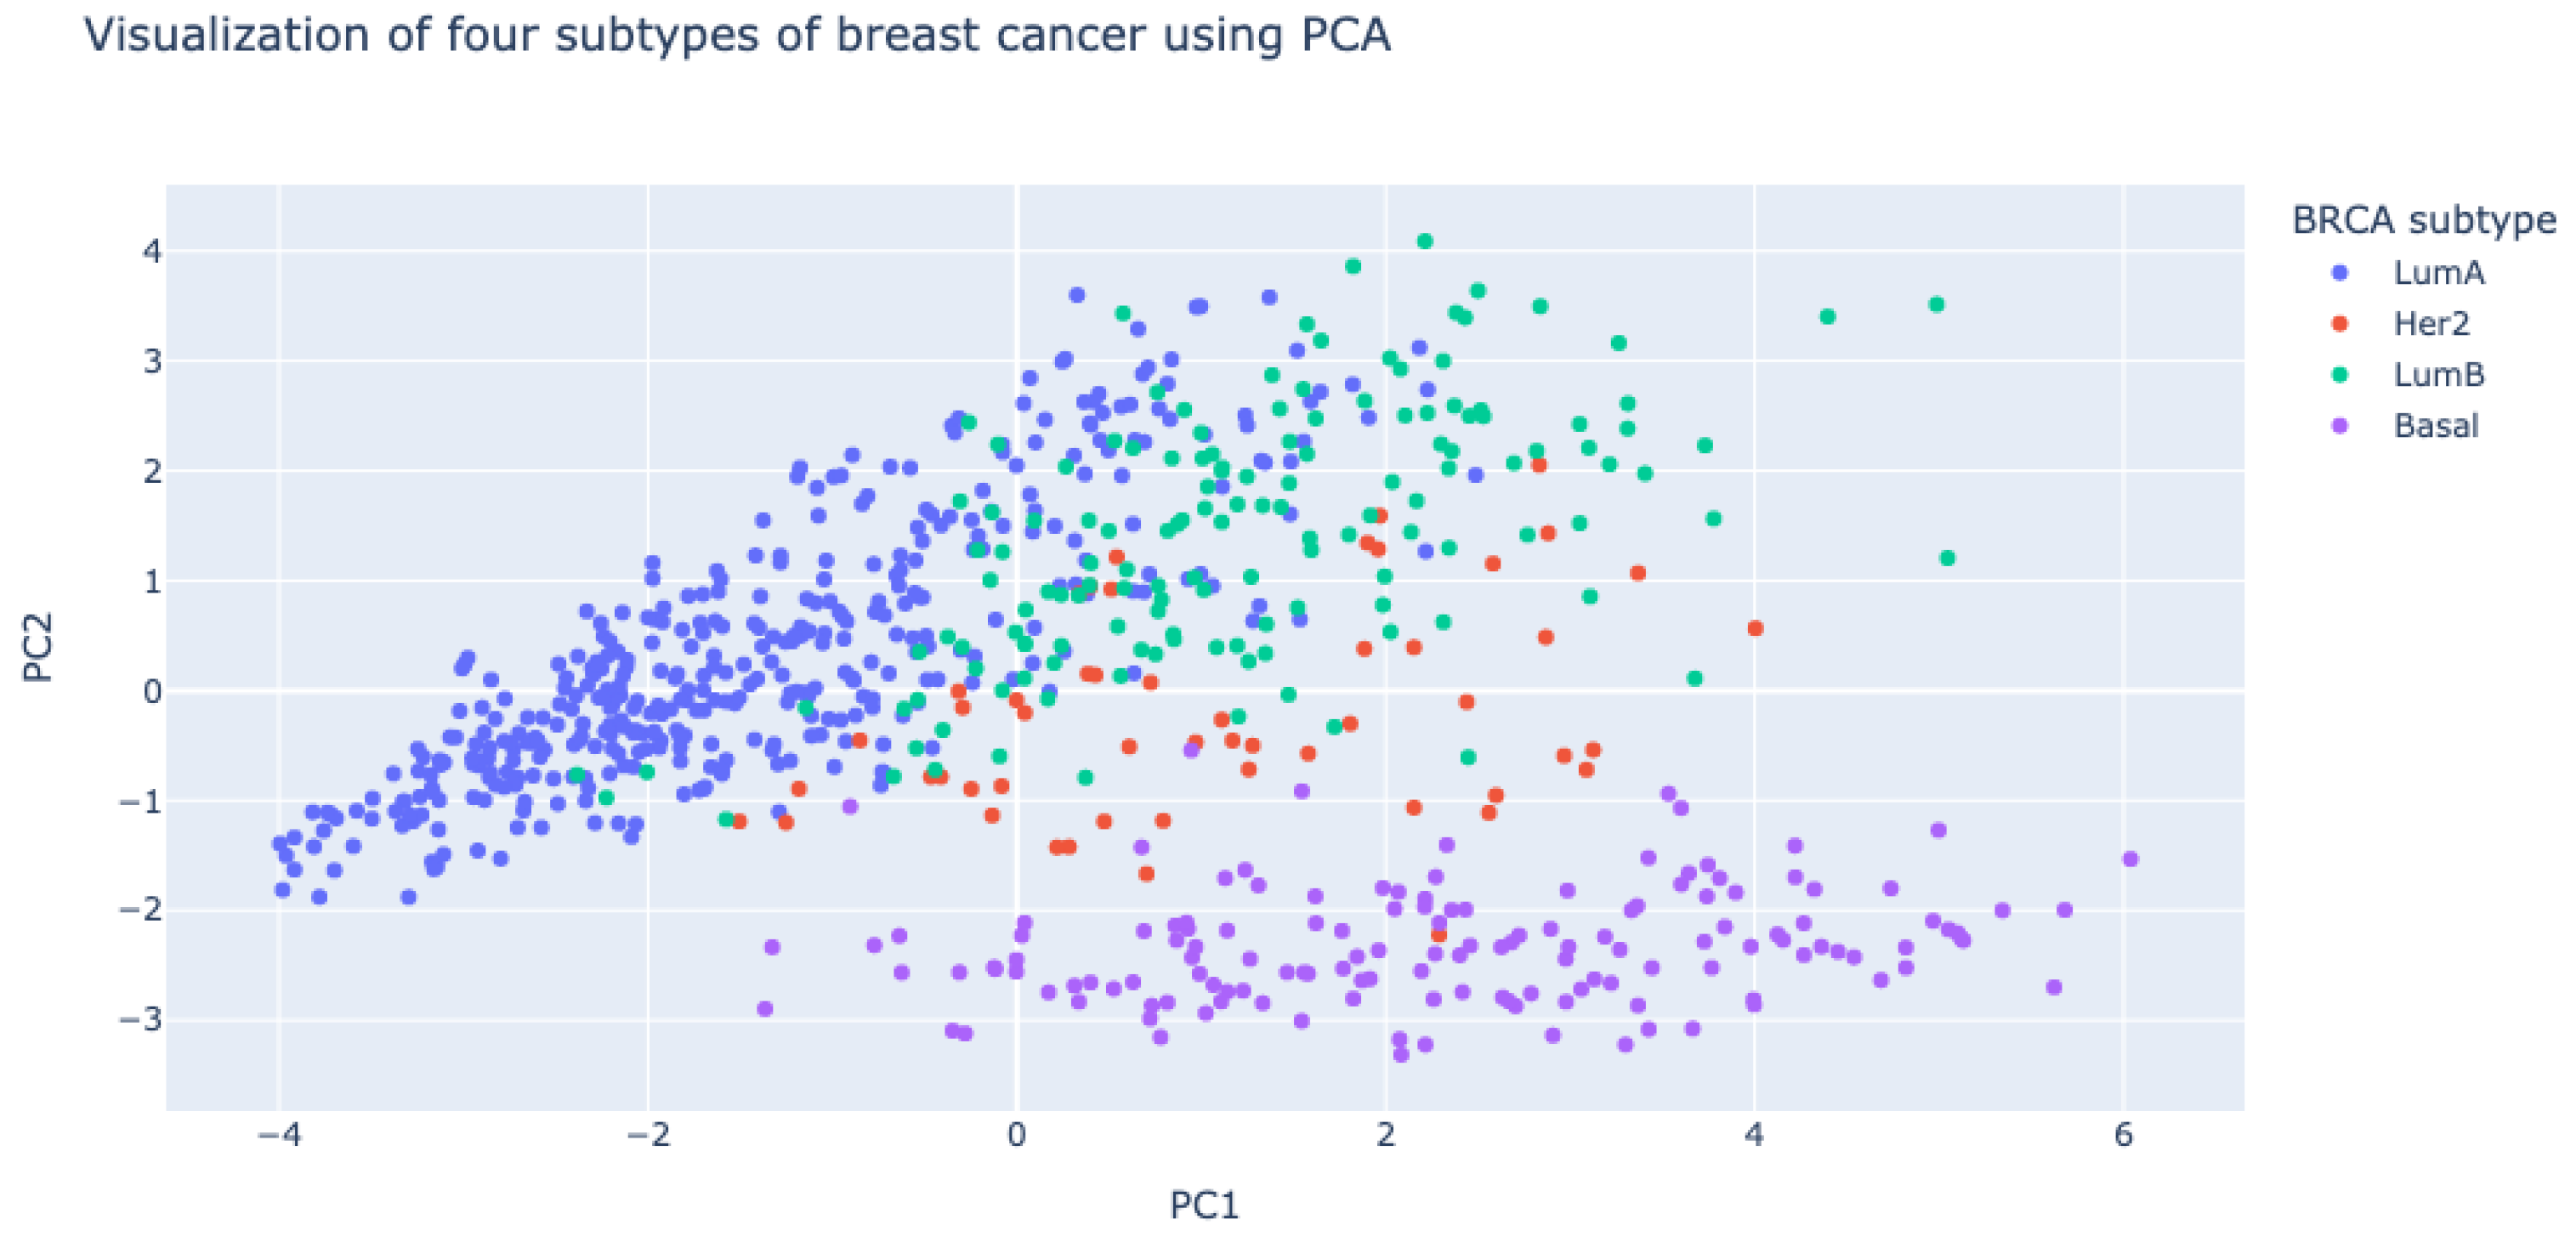Click the green LumB legend marker
The image size is (2576, 1242).
(2340, 375)
